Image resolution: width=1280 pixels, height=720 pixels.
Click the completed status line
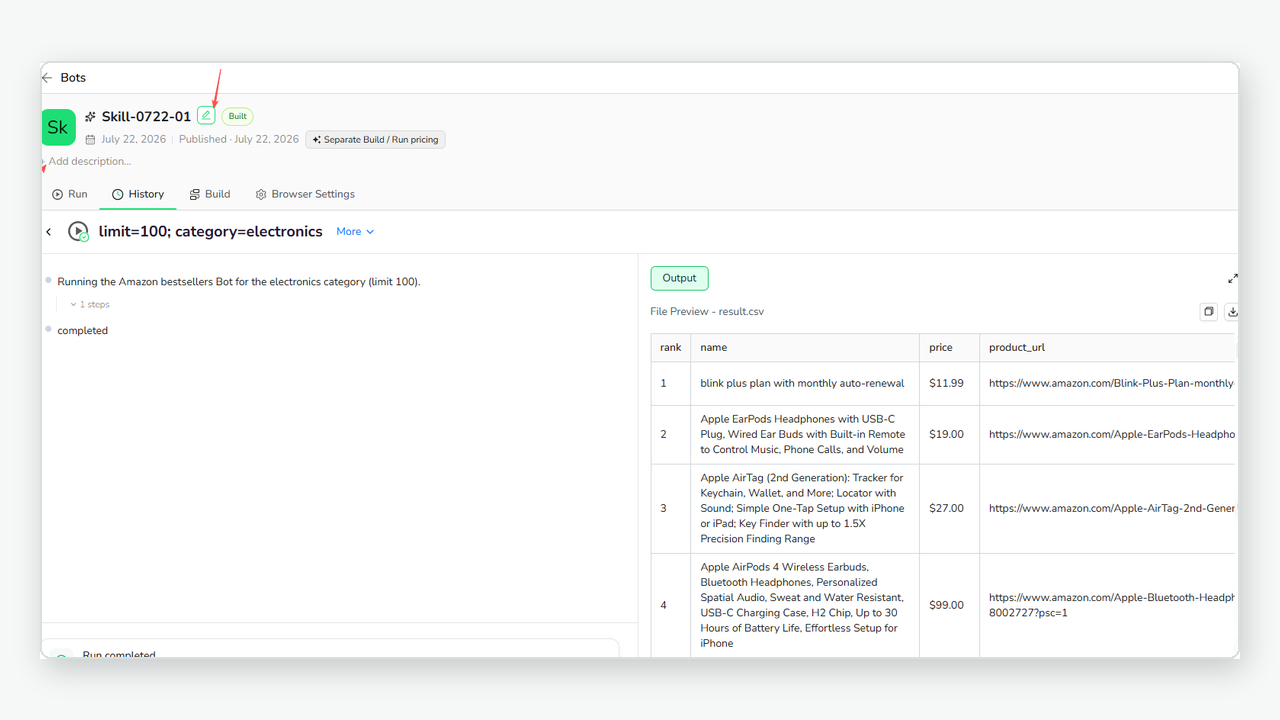tap(83, 330)
